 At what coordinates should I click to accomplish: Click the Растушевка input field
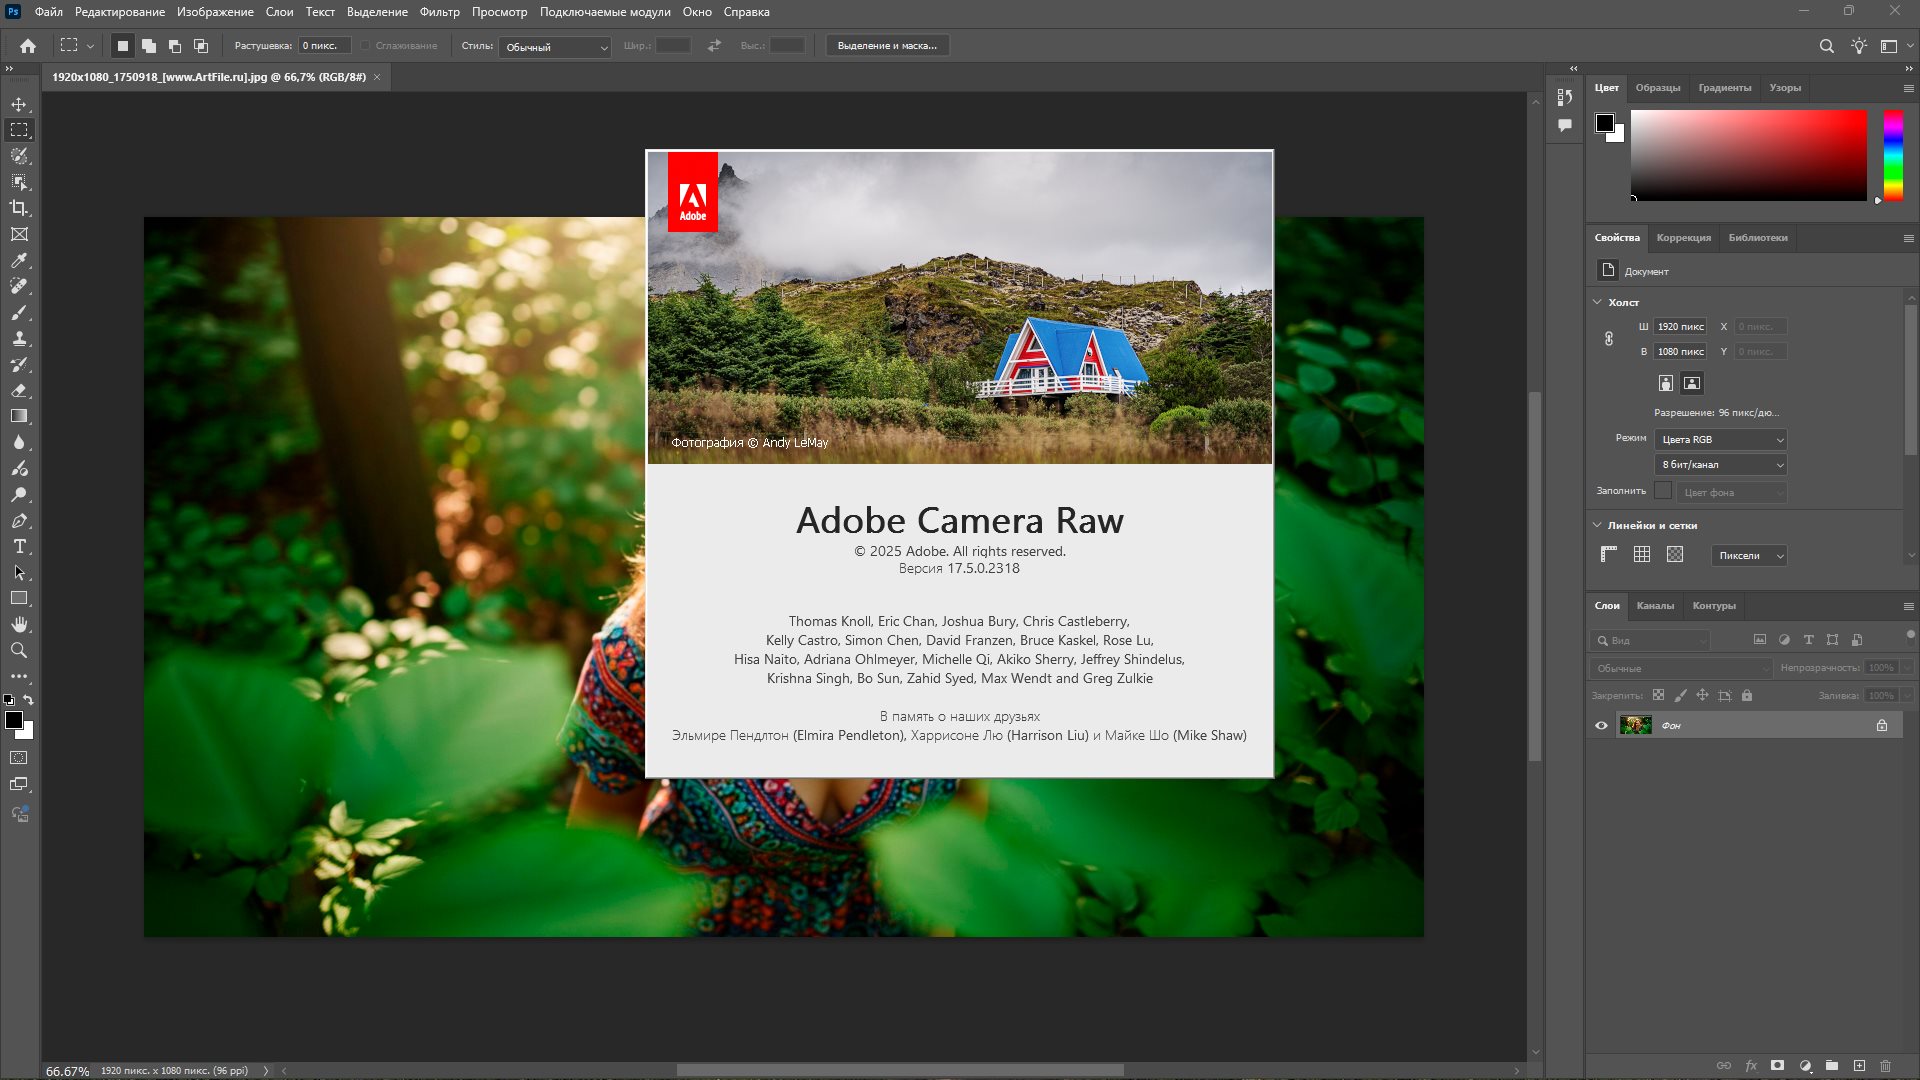(x=324, y=46)
